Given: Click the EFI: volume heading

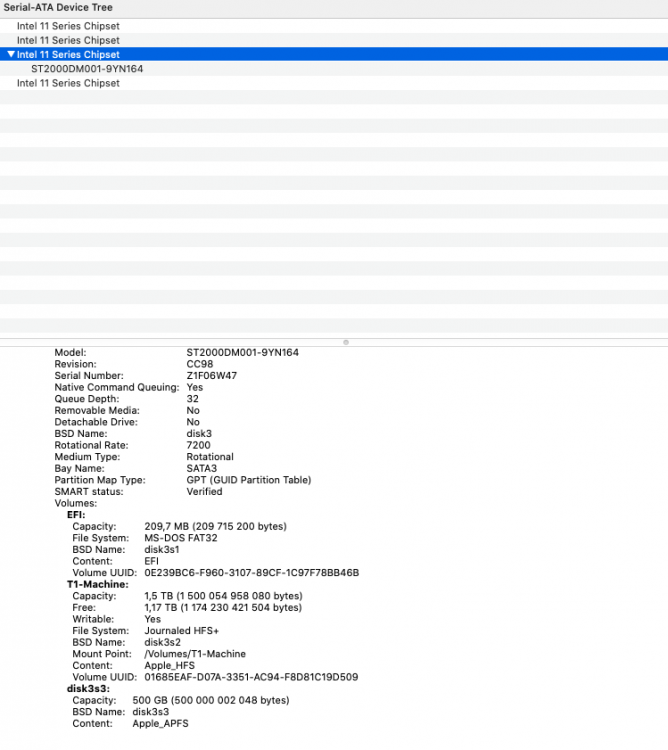Looking at the screenshot, I should point(76,515).
